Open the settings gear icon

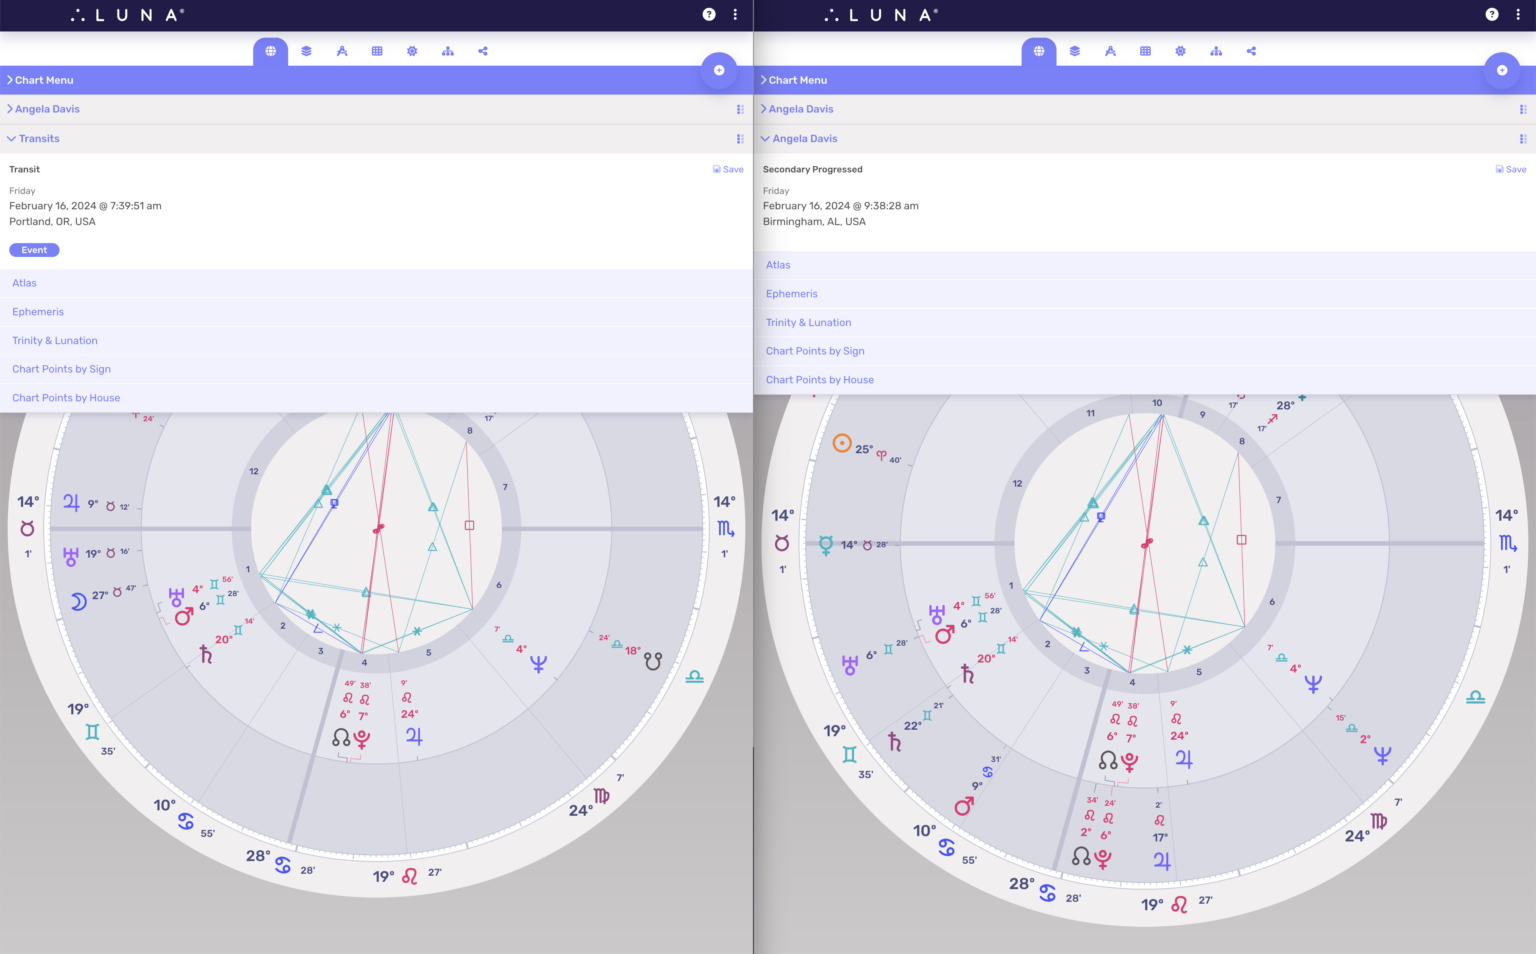pos(412,51)
